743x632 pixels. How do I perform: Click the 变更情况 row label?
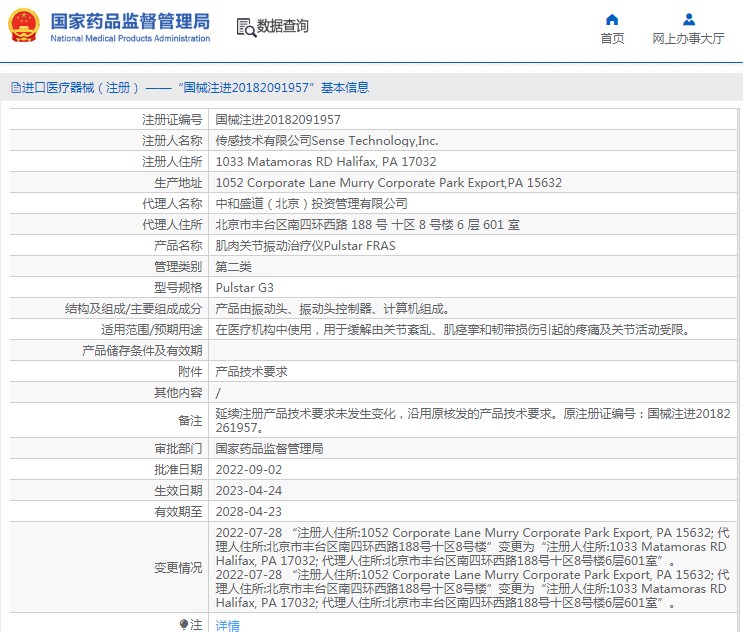(178, 568)
